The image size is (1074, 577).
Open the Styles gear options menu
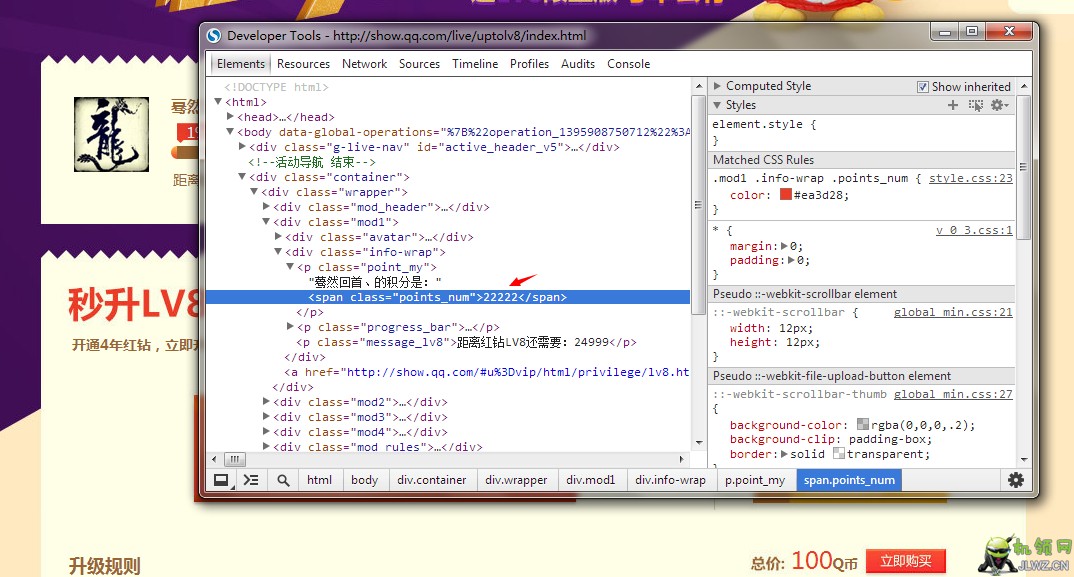(x=999, y=105)
